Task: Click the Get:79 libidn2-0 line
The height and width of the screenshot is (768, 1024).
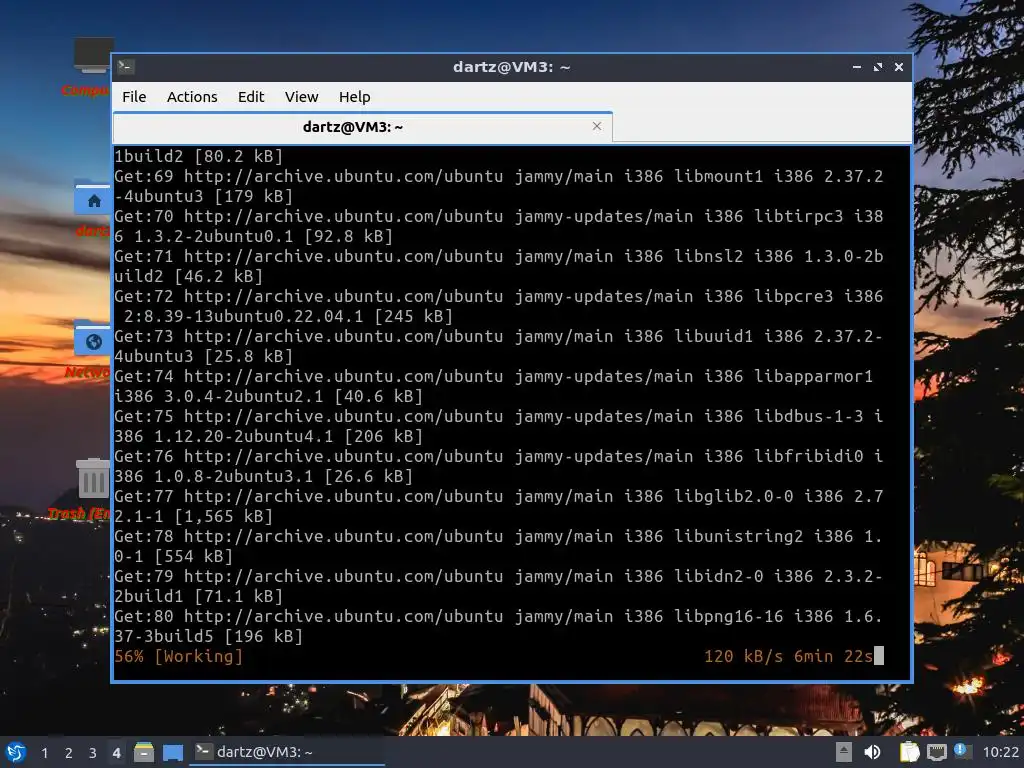Action: [499, 586]
